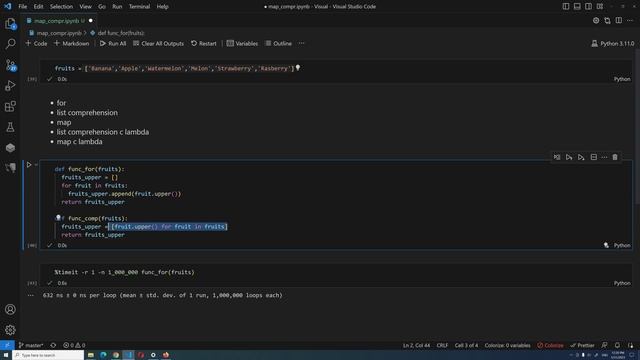Click the light bulb in fruits cell
The width and height of the screenshot is (640, 360).
point(298,68)
